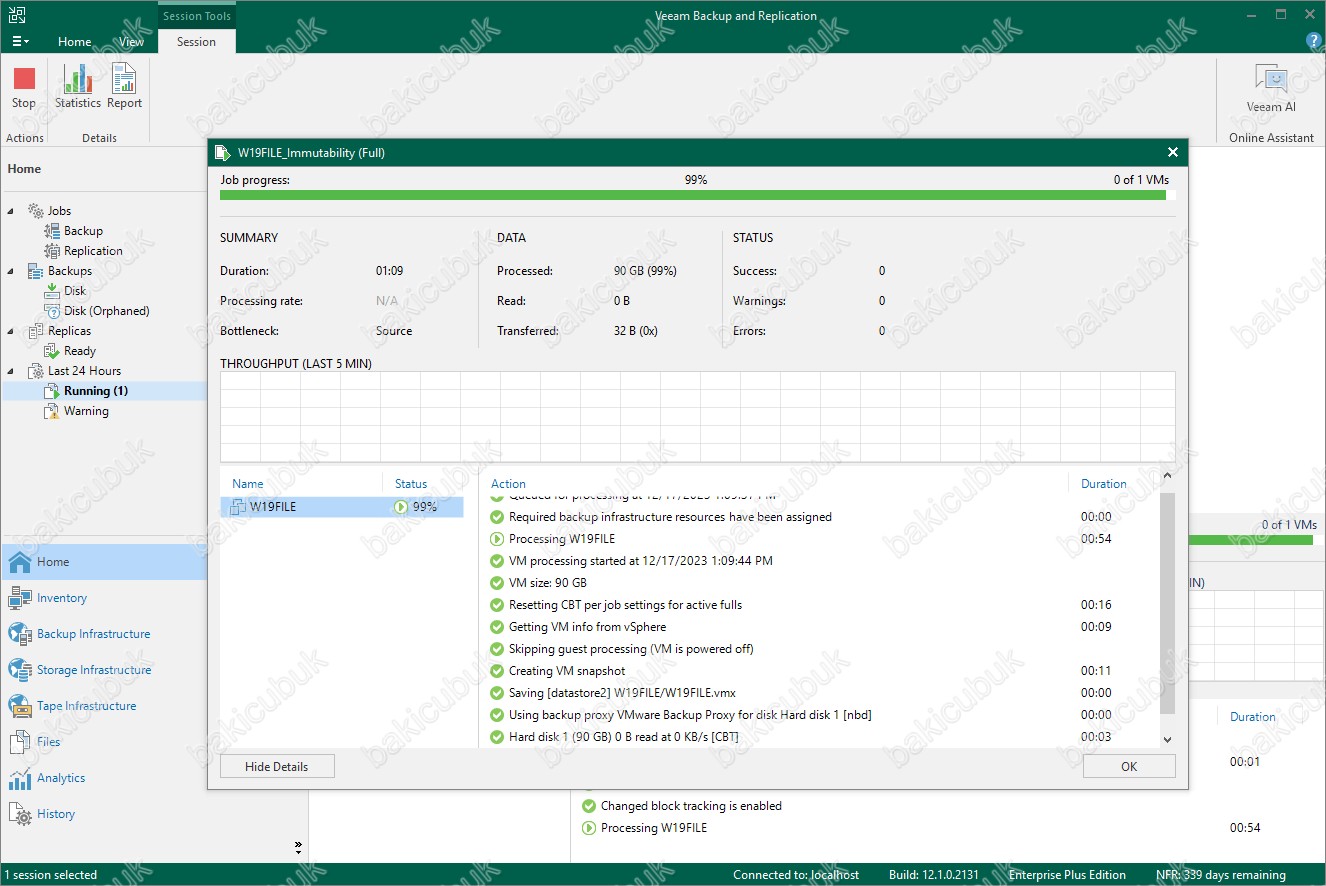Open session Statistics
This screenshot has width=1326, height=886.
78,87
